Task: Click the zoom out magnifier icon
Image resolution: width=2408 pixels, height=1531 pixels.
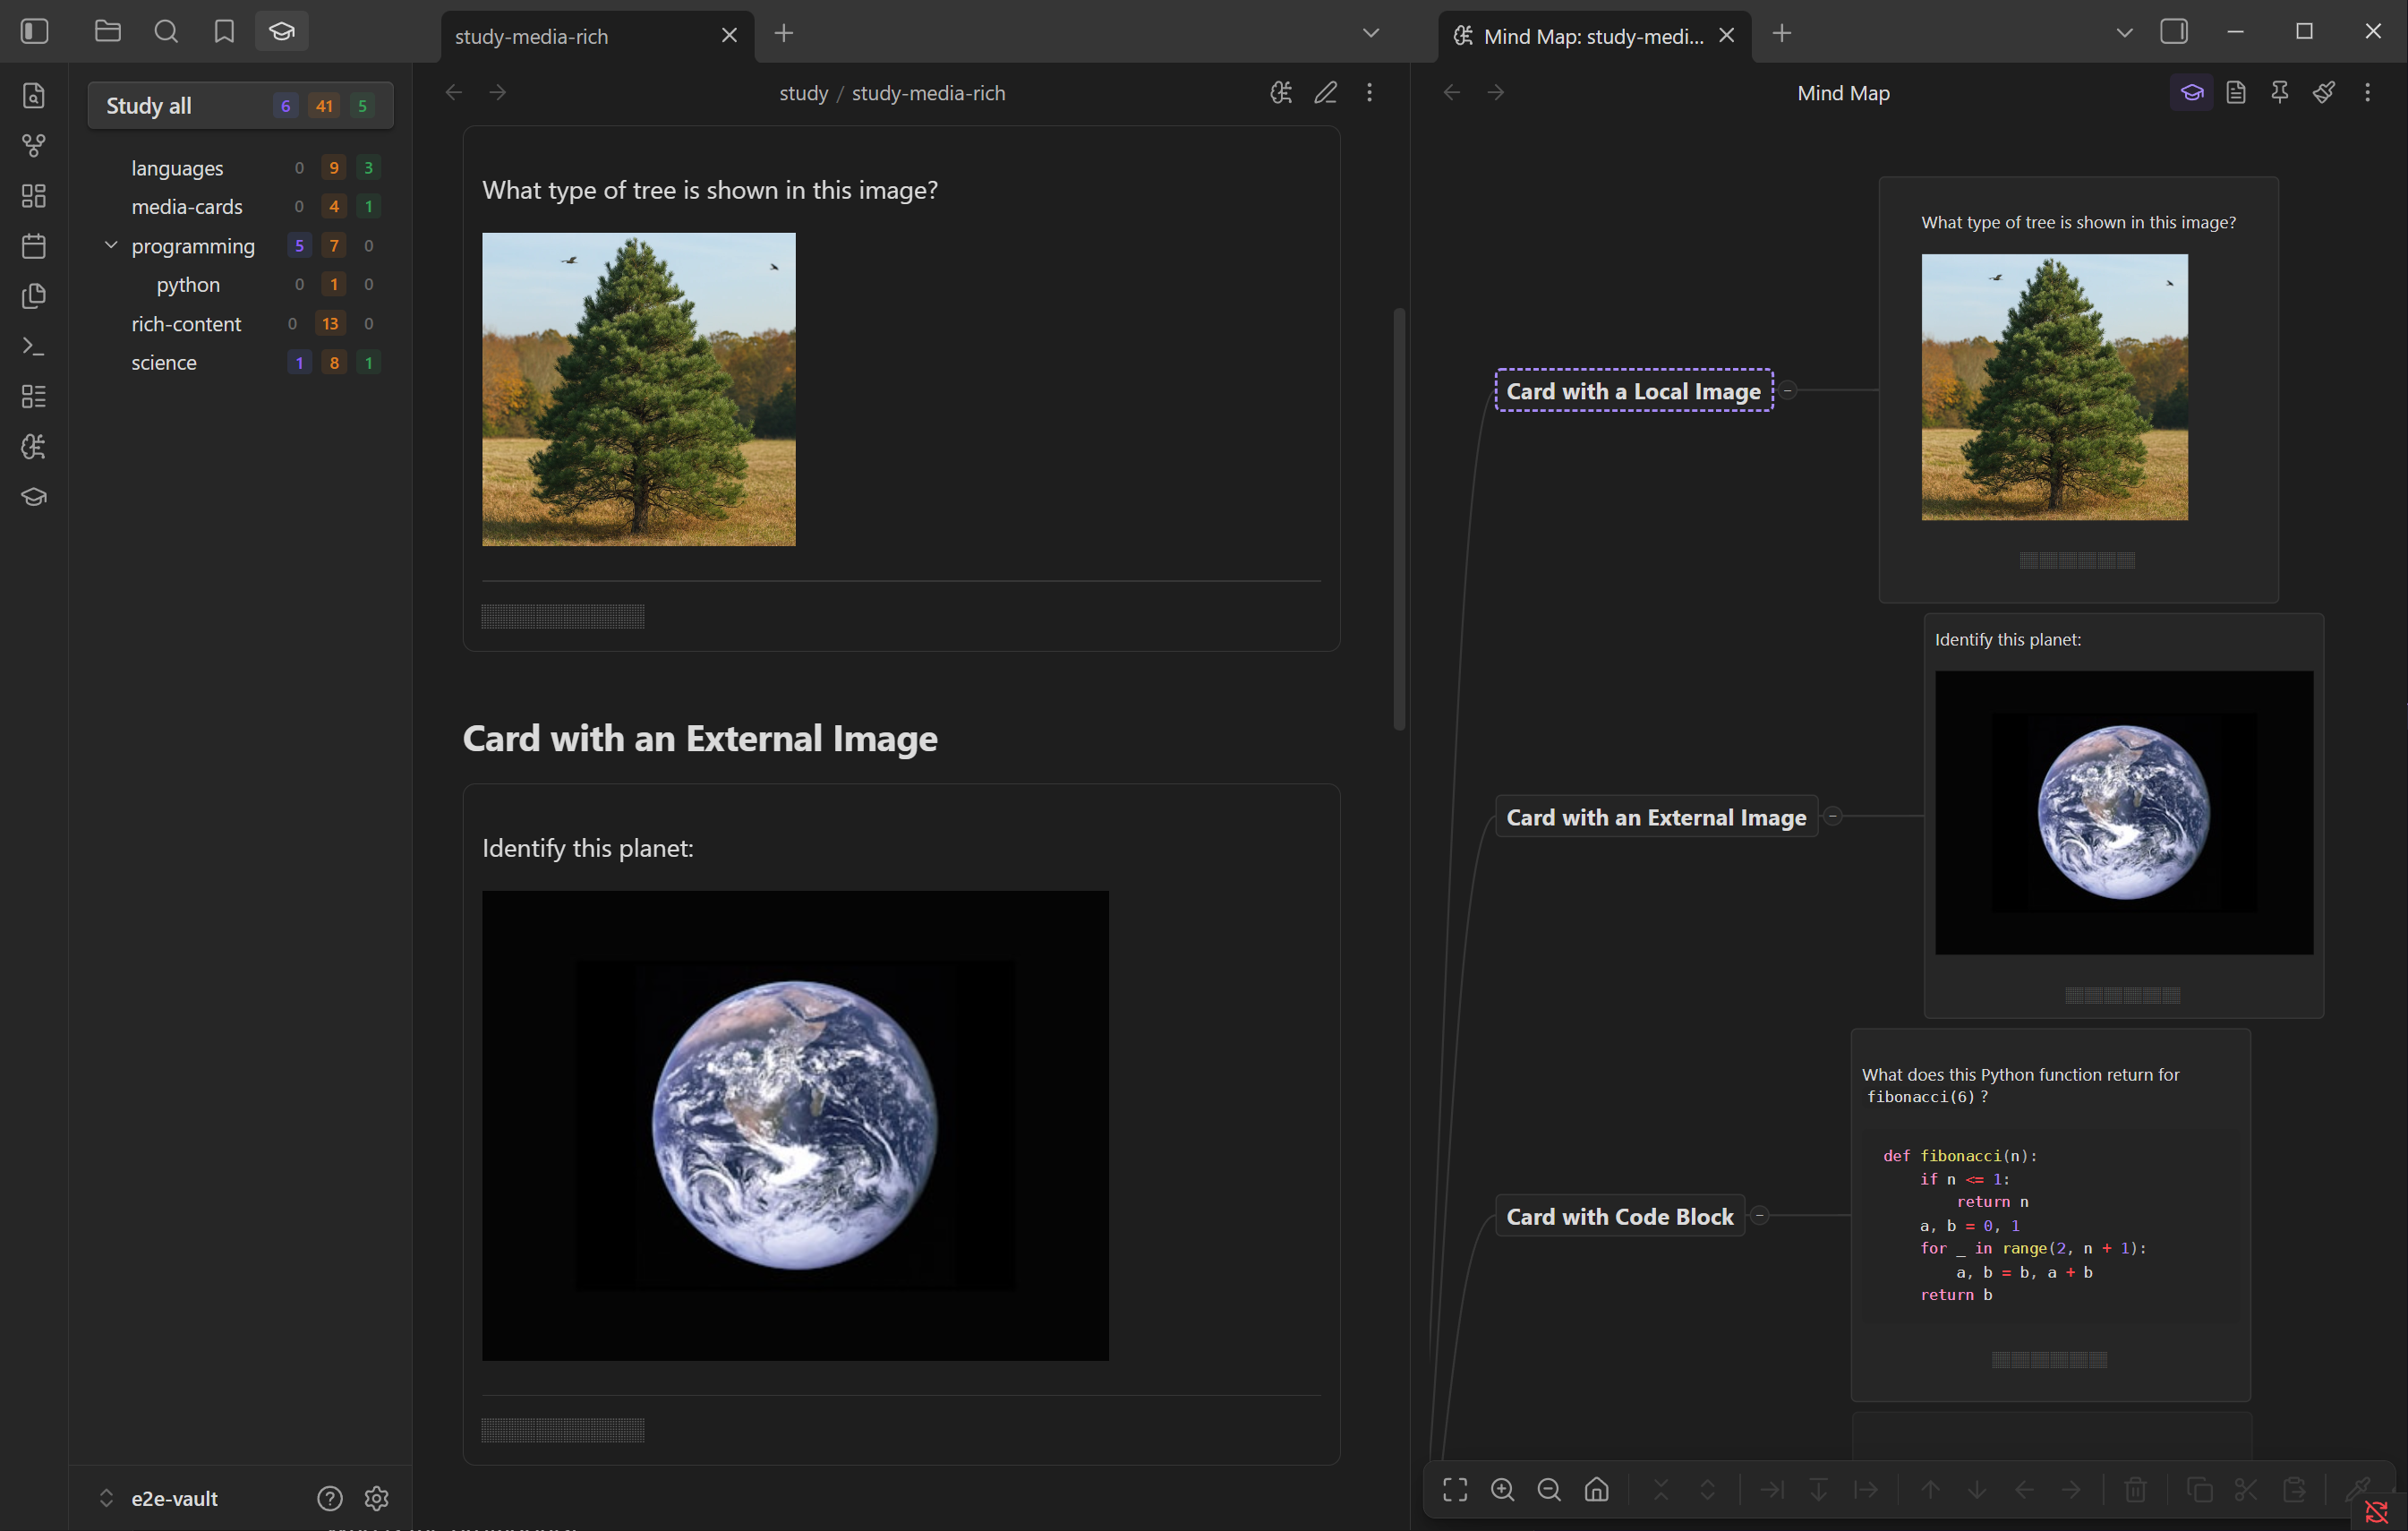Action: (x=1549, y=1489)
